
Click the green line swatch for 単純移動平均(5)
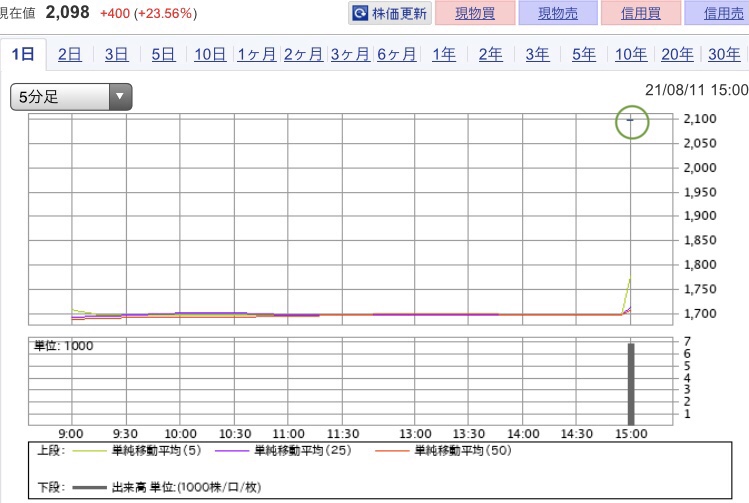tap(89, 450)
